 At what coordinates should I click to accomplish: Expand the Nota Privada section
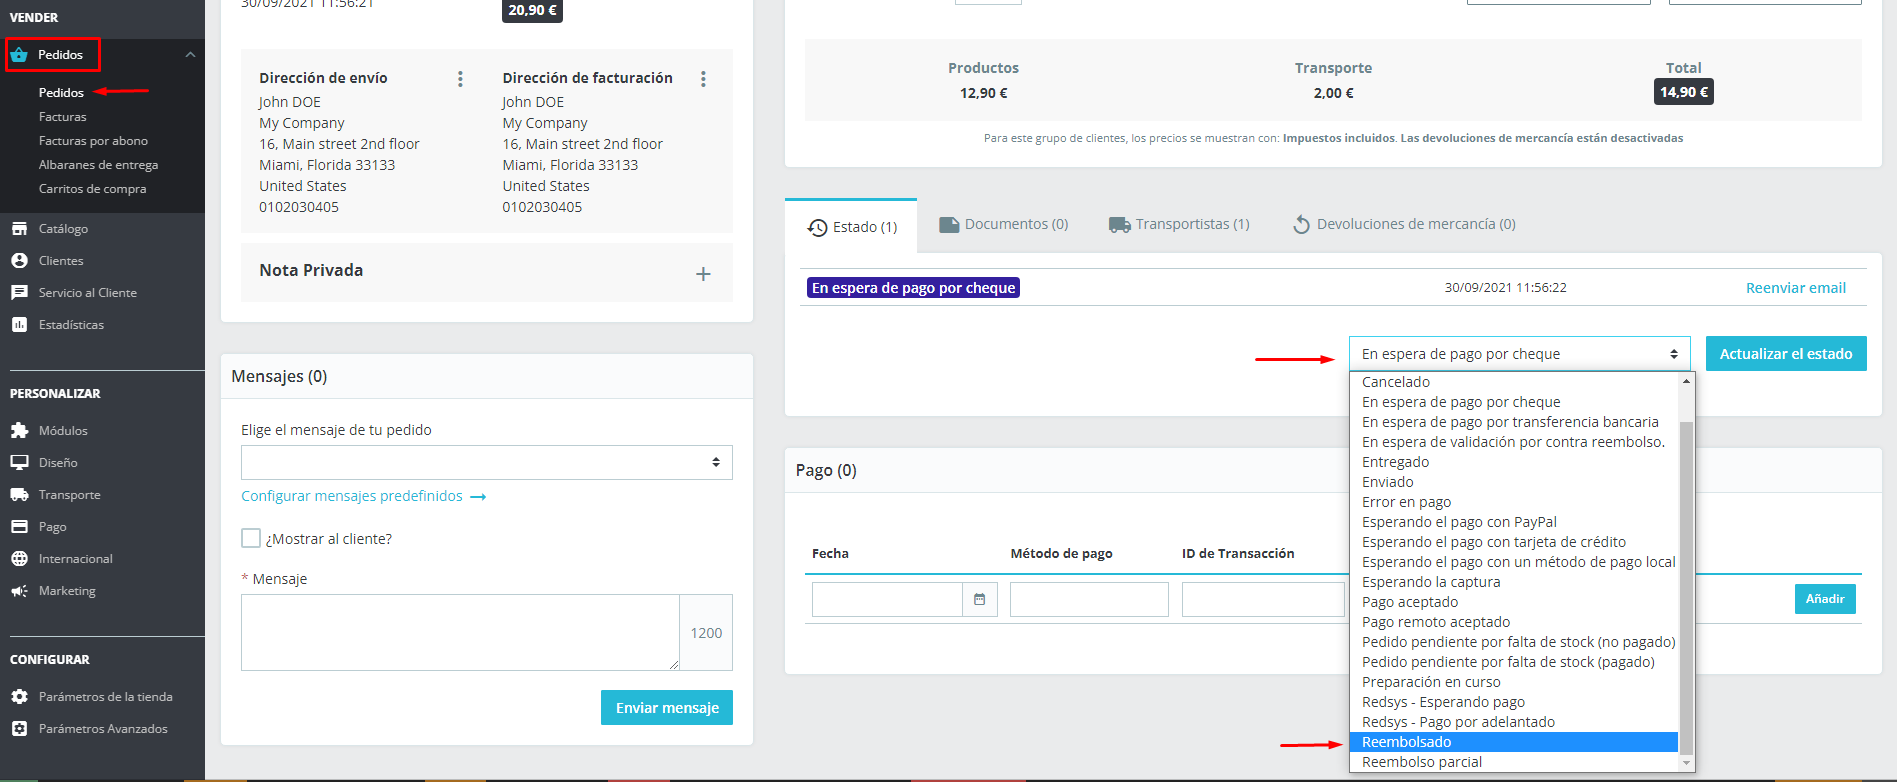click(703, 274)
